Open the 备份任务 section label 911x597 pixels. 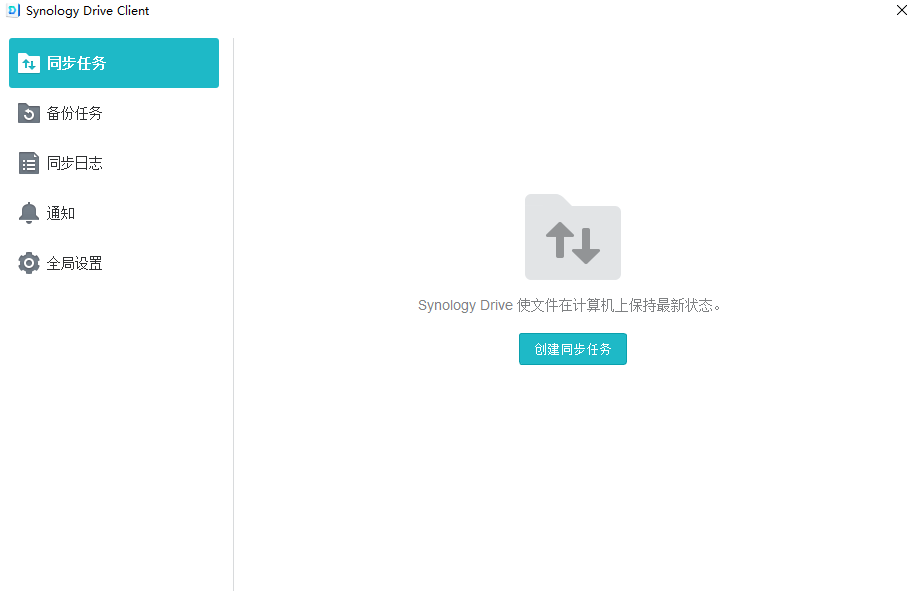click(x=74, y=113)
